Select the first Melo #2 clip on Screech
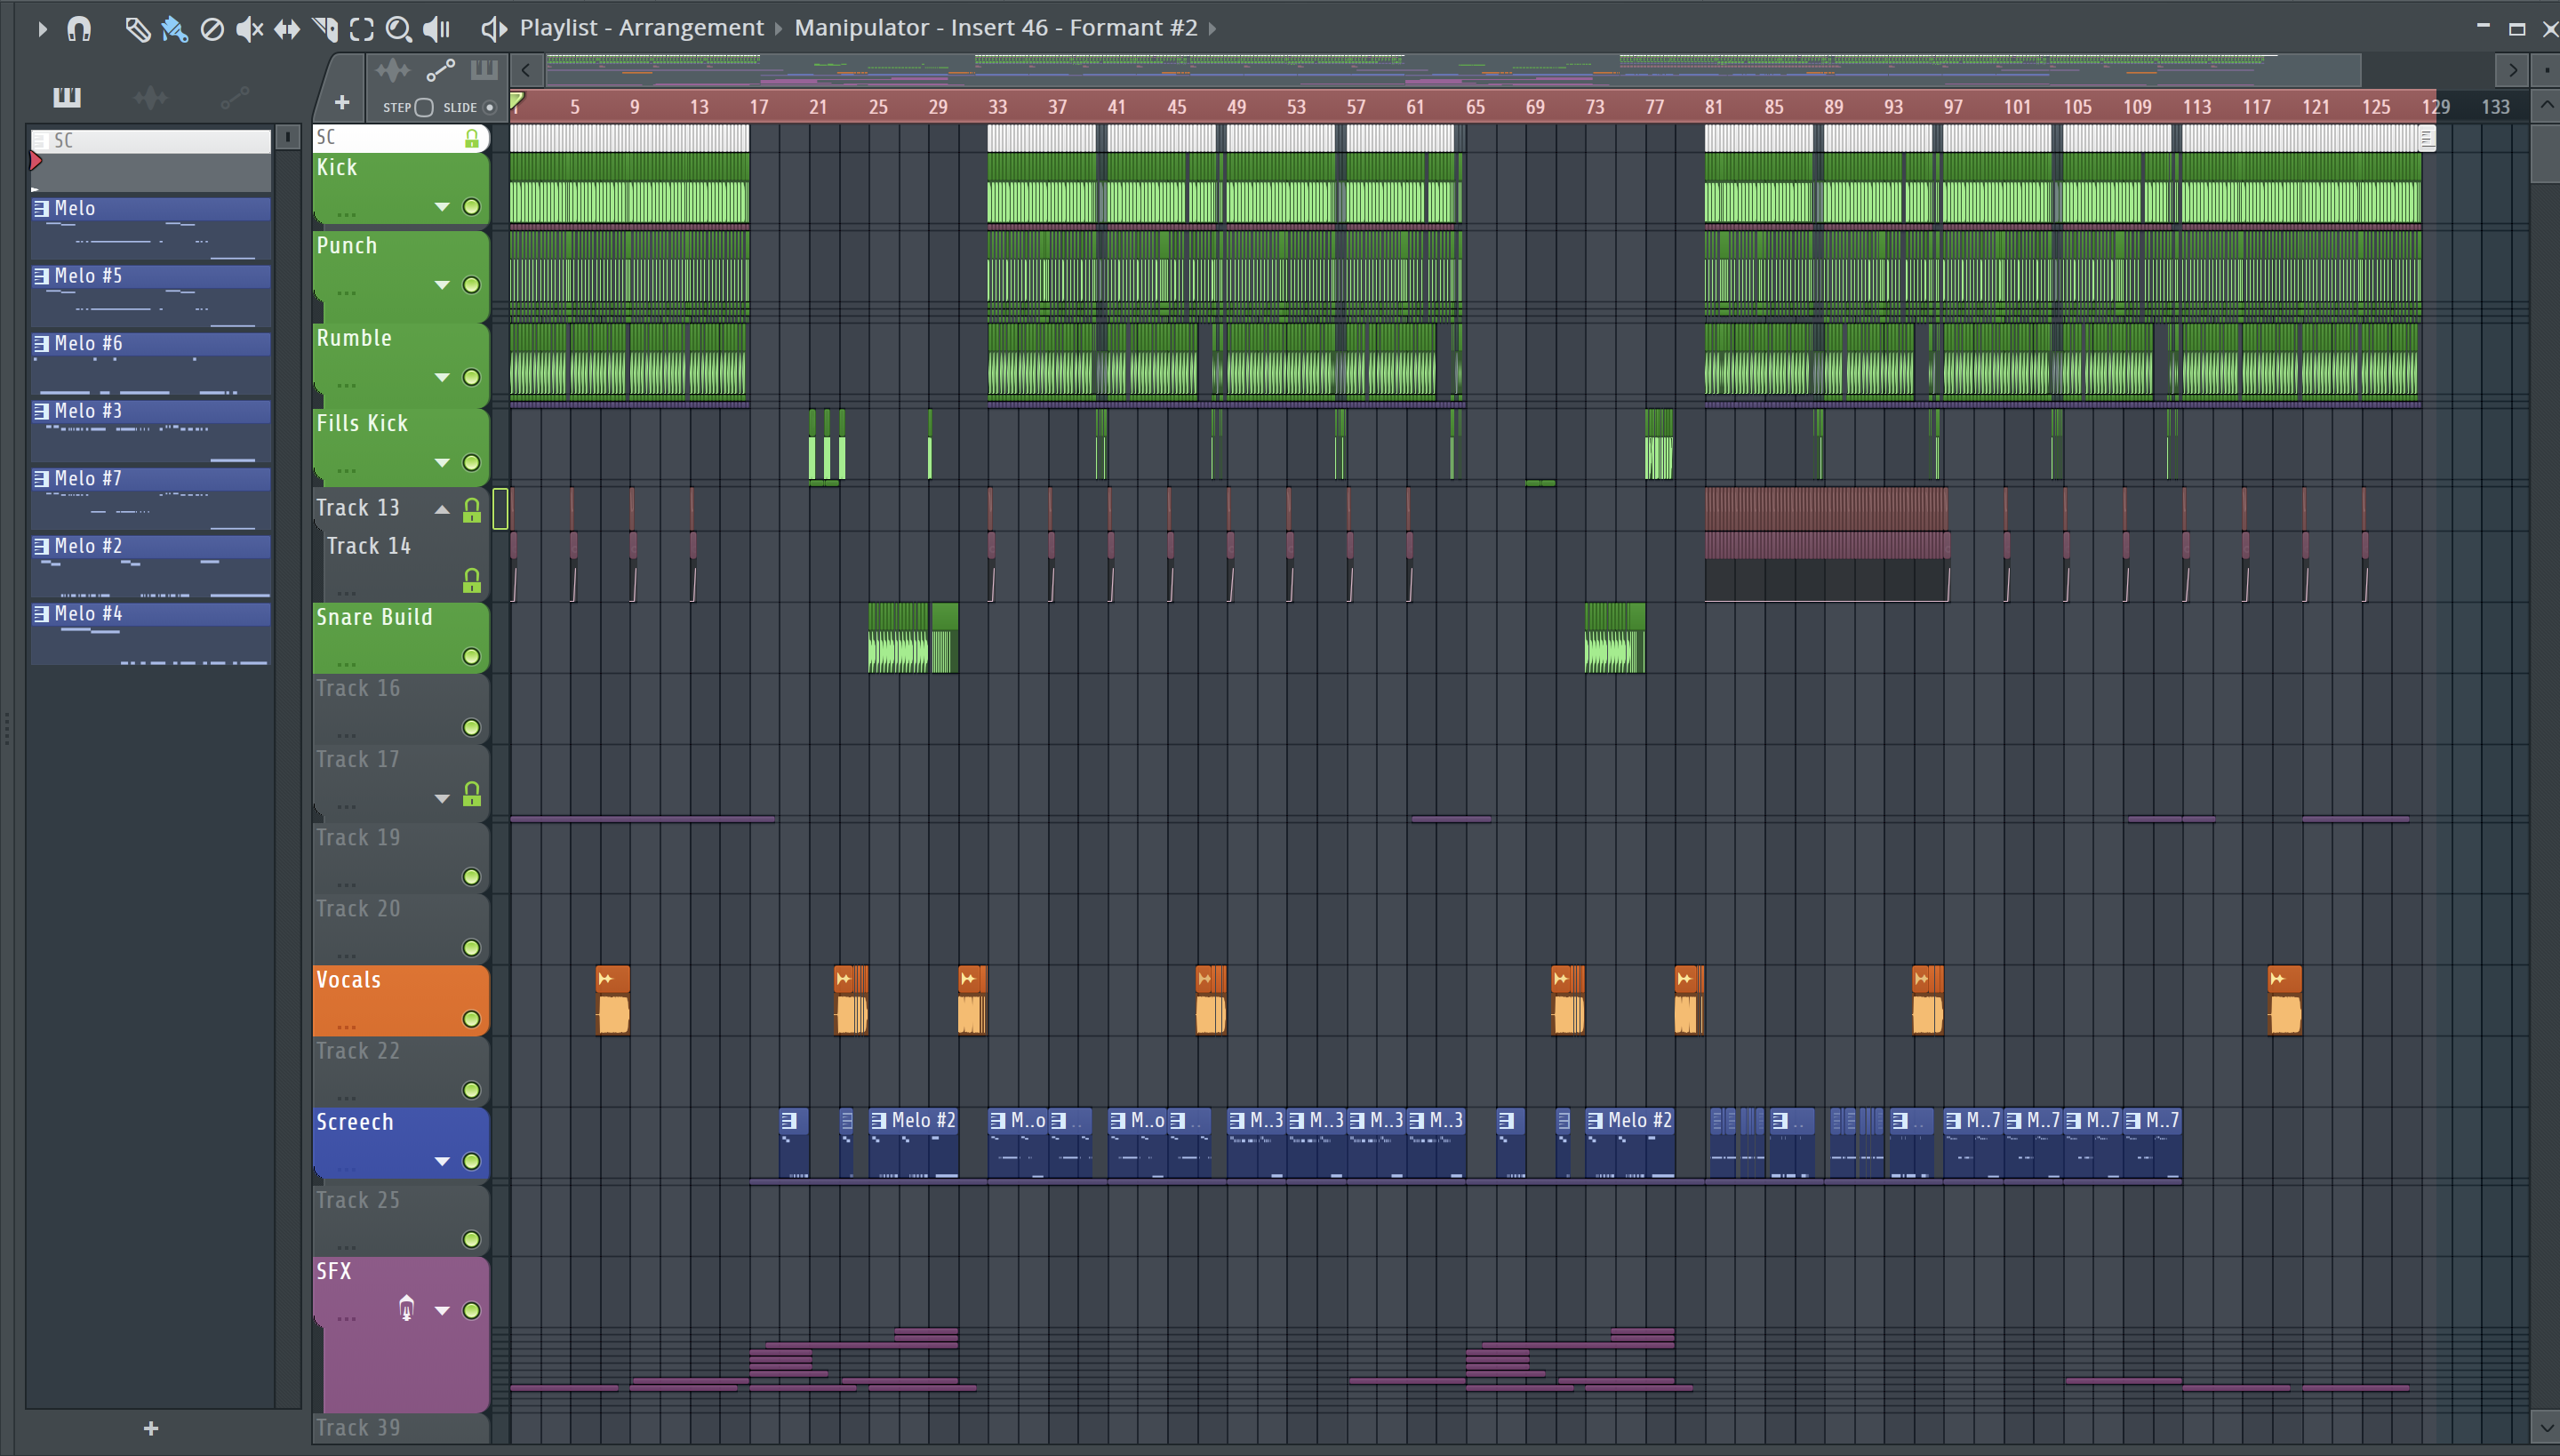Viewport: 2560px width, 1456px height. 913,1143
